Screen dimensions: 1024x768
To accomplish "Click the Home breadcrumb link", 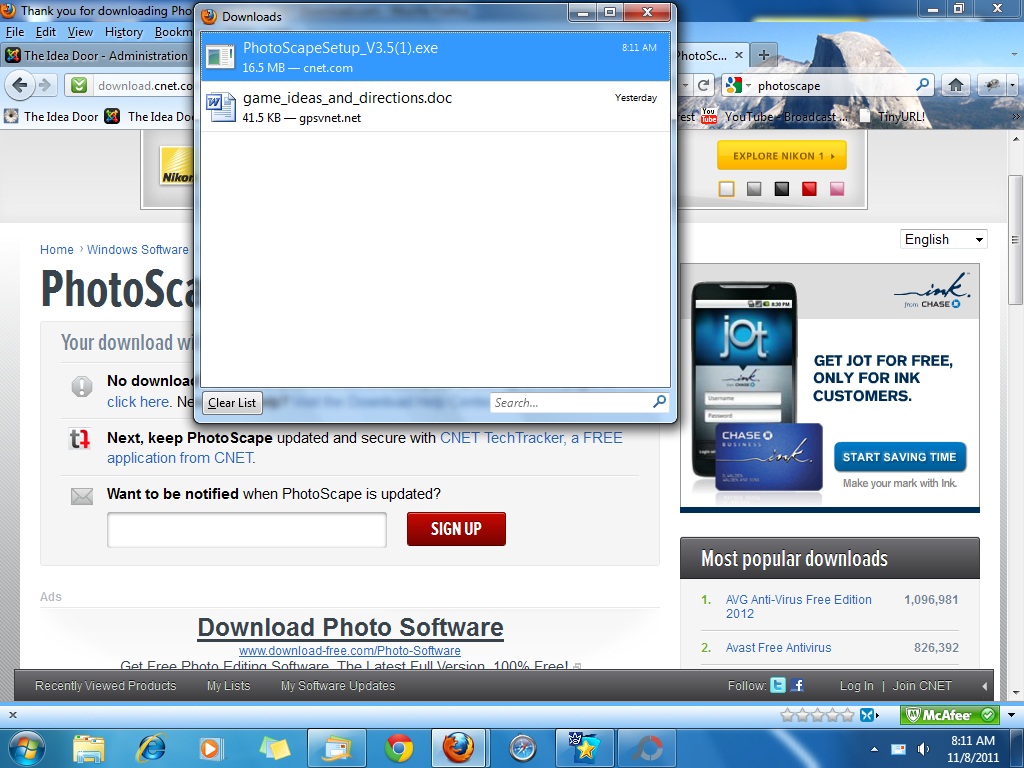I will (x=57, y=249).
